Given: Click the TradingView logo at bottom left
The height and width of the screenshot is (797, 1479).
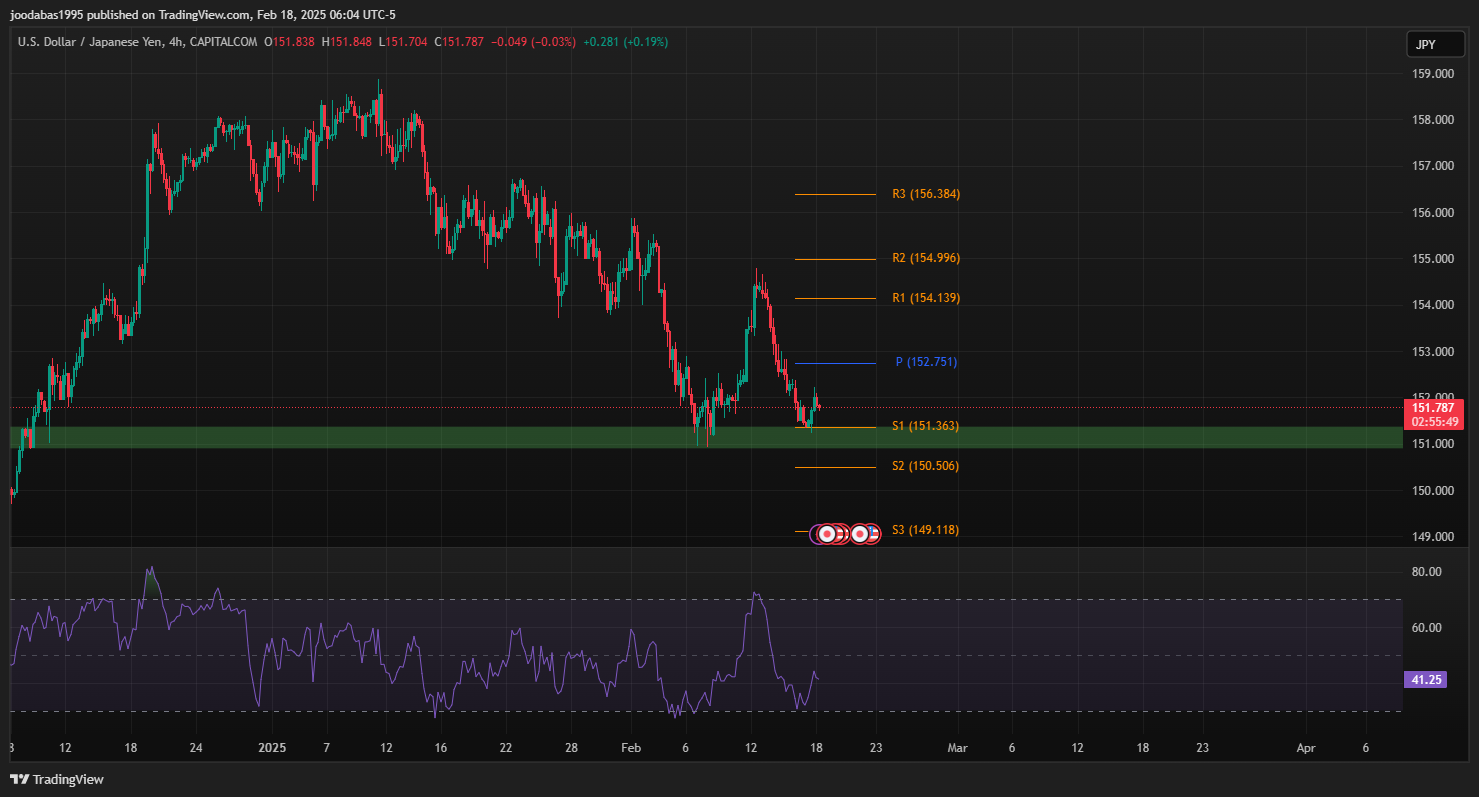Looking at the screenshot, I should (57, 779).
